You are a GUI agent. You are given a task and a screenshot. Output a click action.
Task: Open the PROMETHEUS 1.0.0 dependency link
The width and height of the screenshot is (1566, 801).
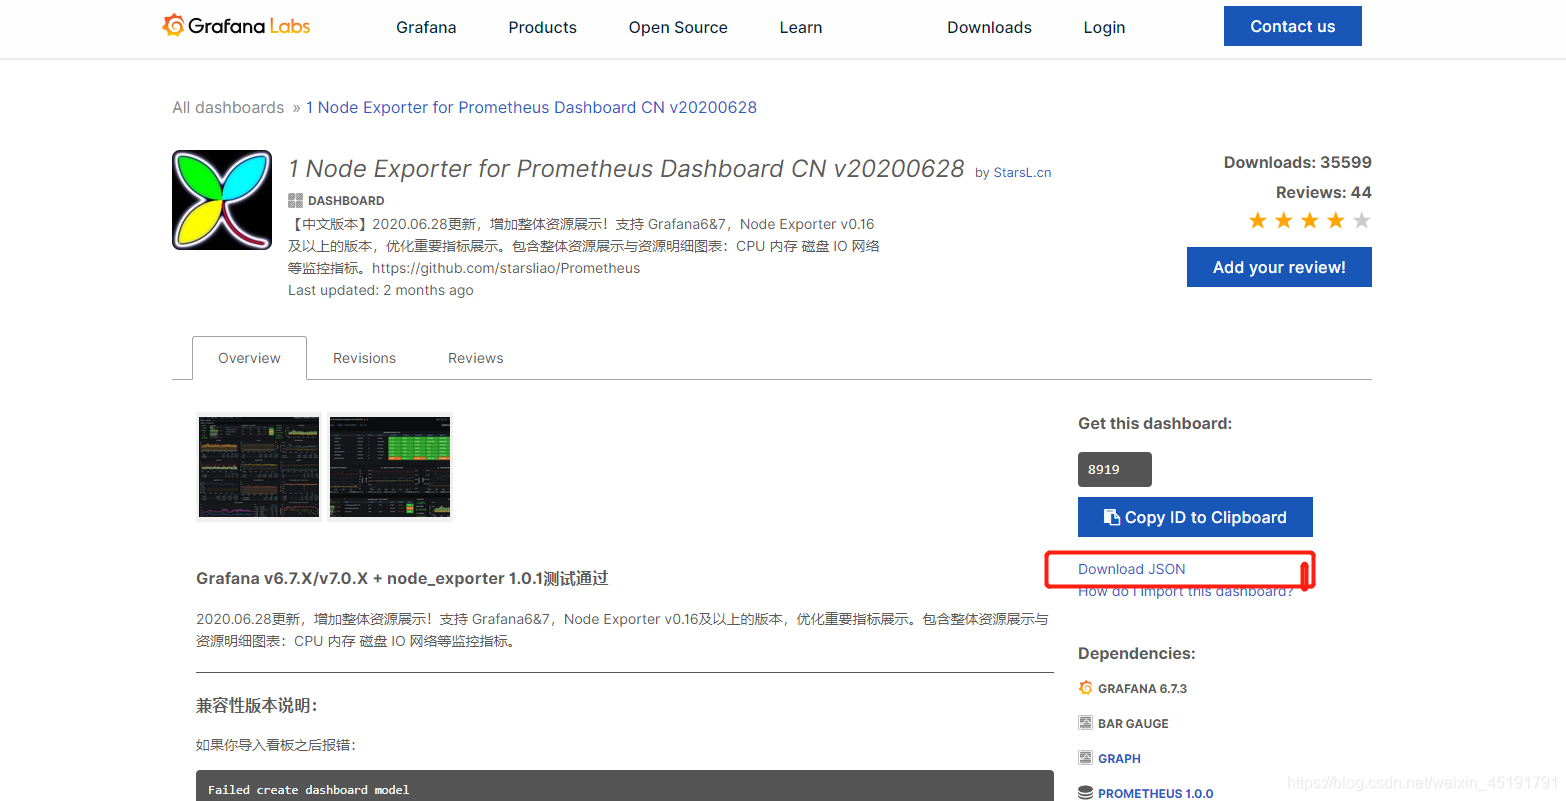coord(1155,793)
